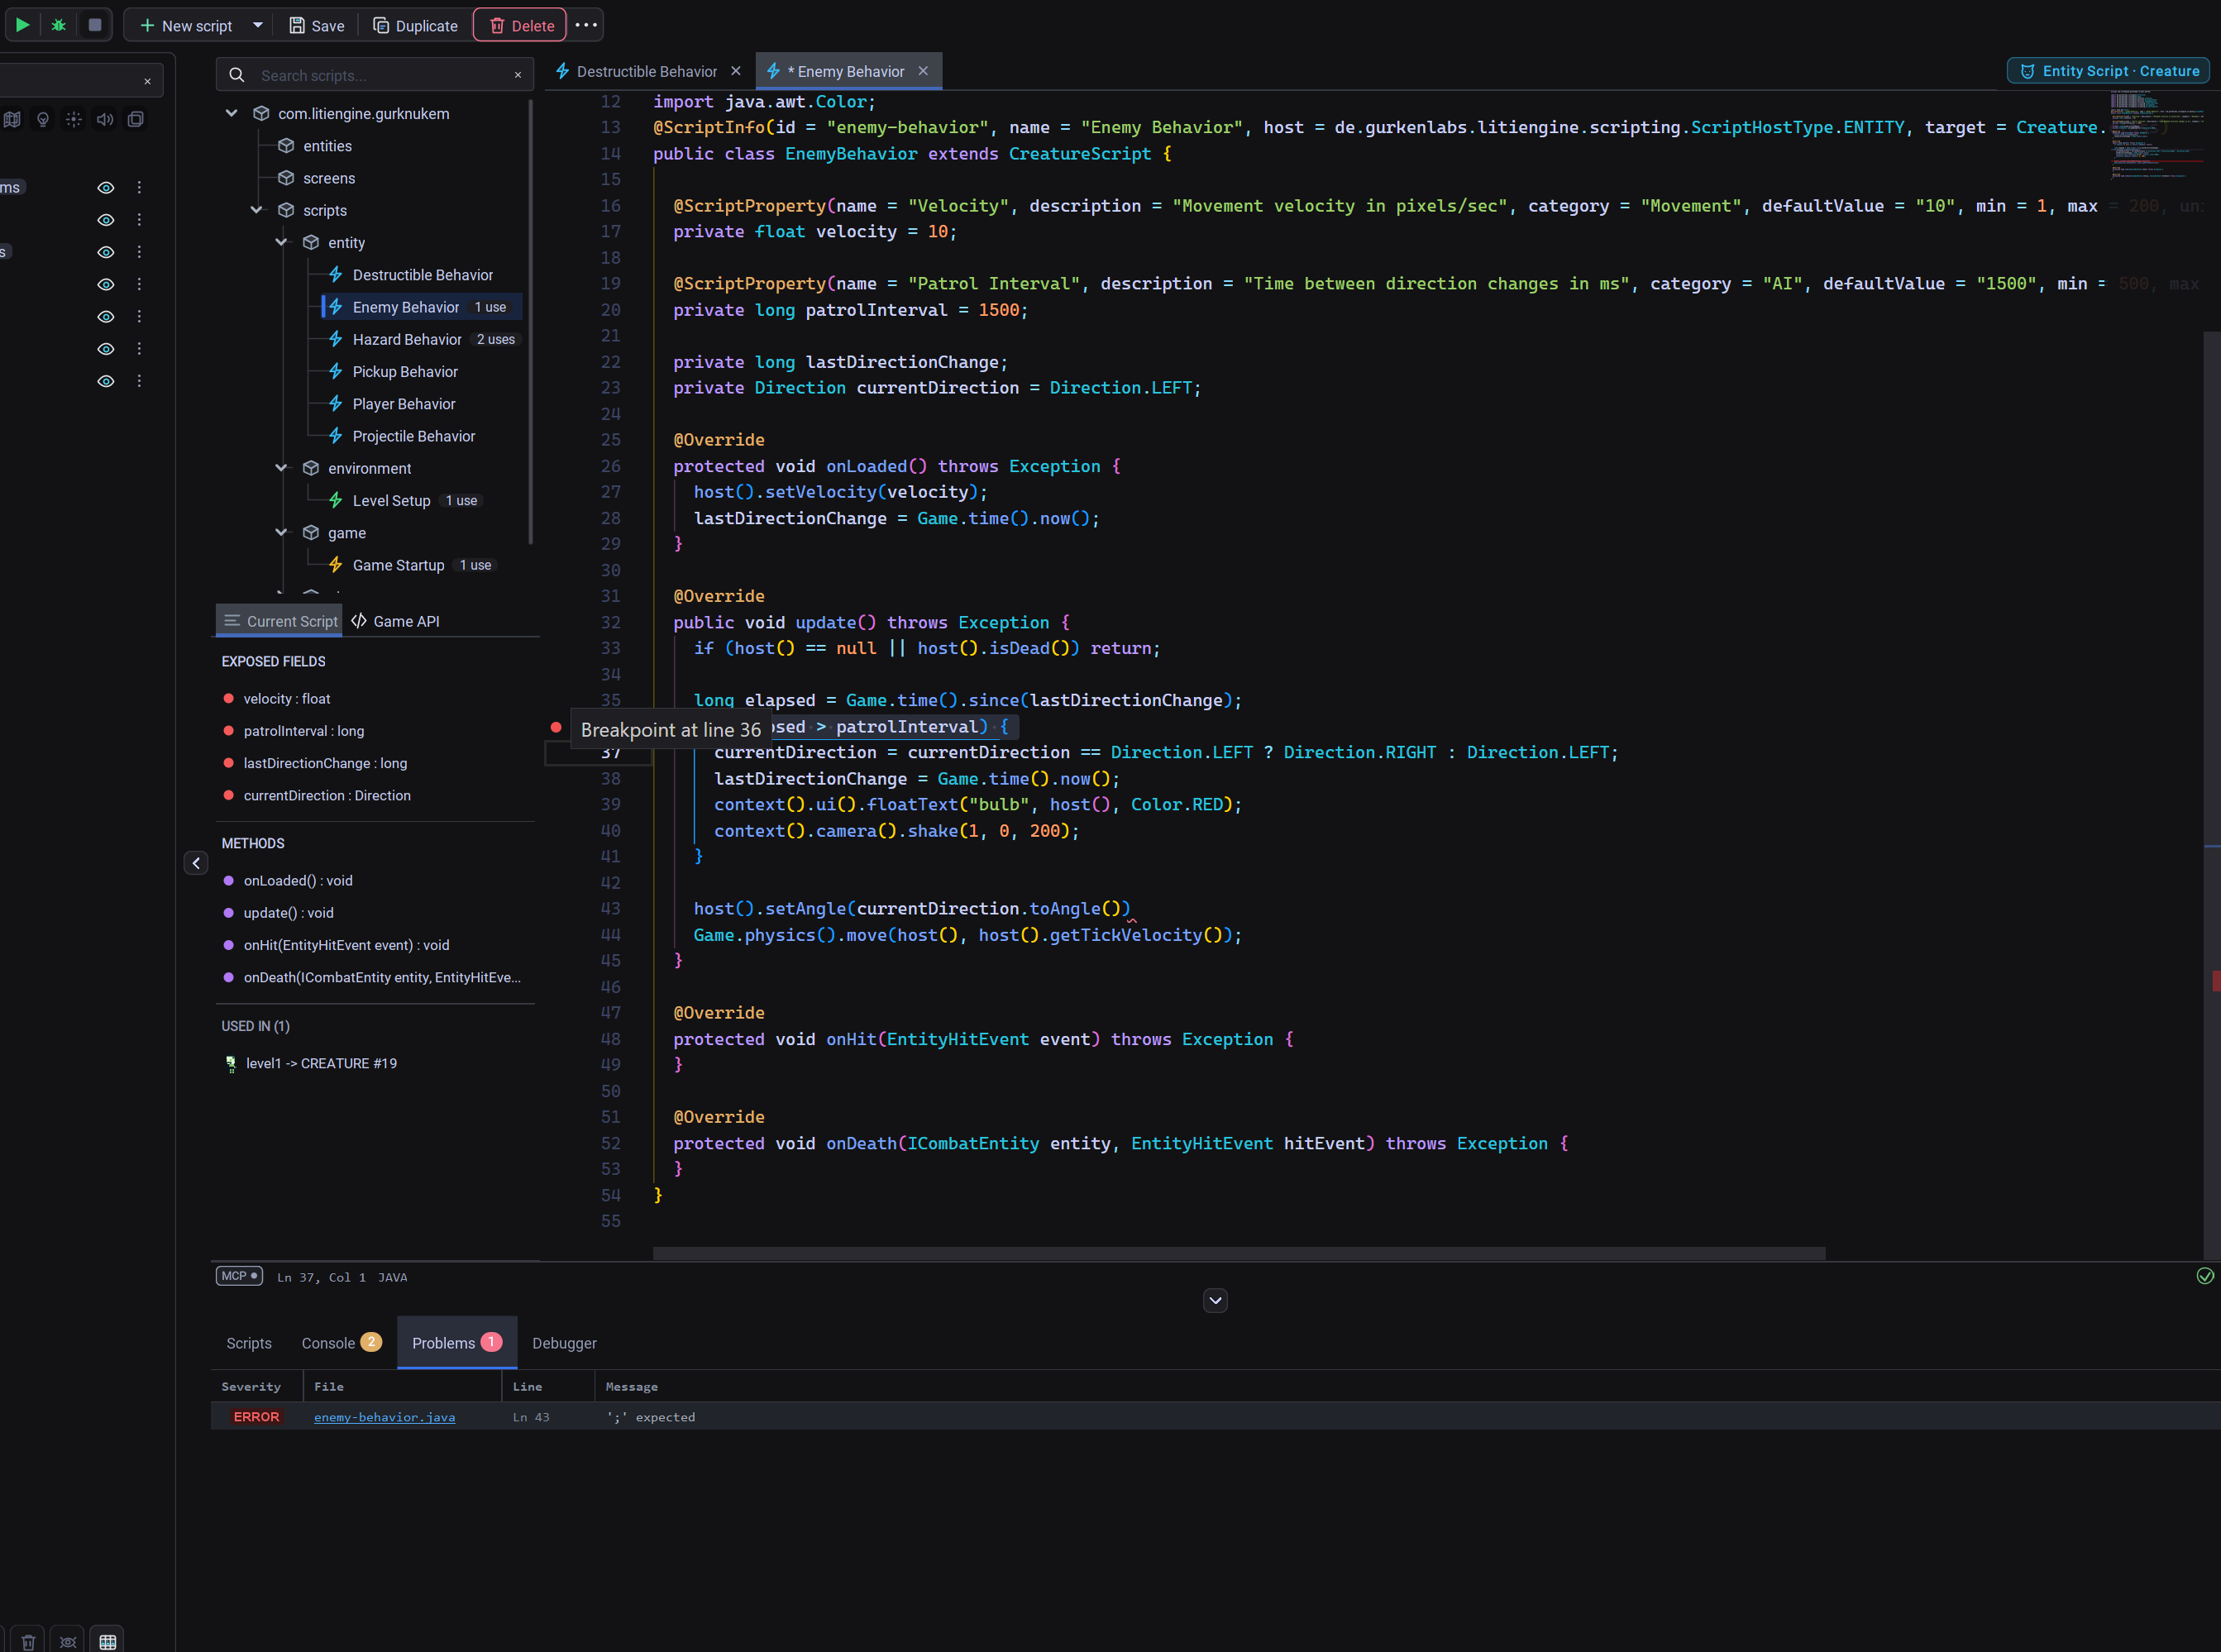Collapse the entity package chevron
The image size is (2221, 1652).
click(x=282, y=242)
